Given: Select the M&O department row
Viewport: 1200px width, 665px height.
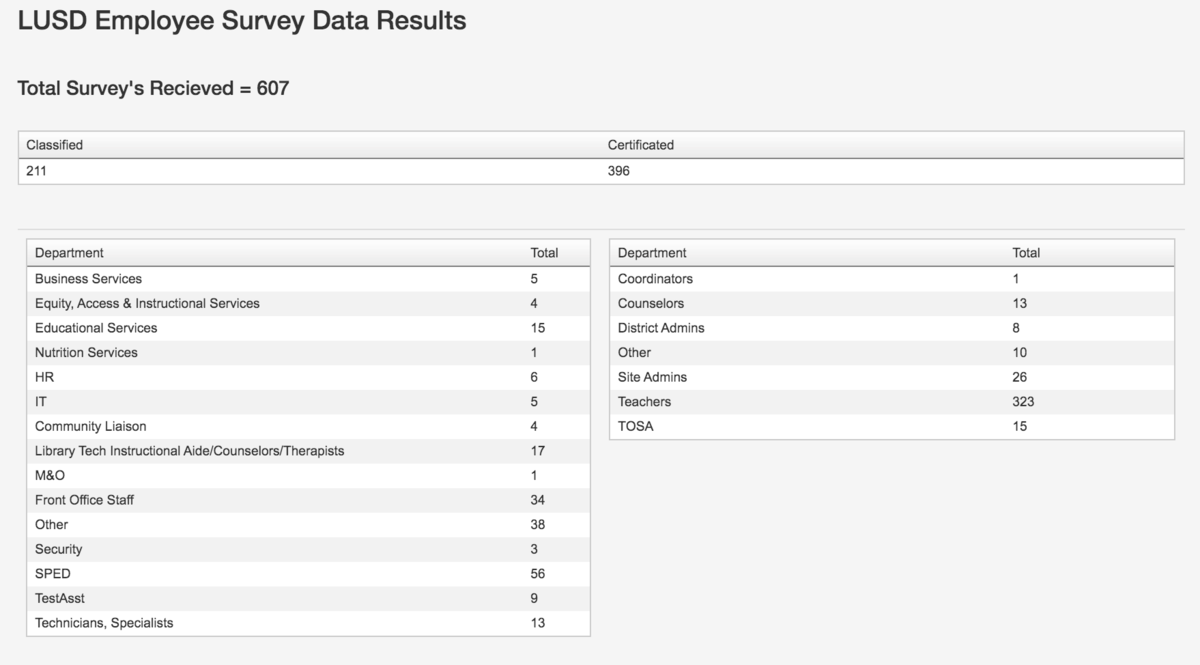Looking at the screenshot, I should pos(308,475).
